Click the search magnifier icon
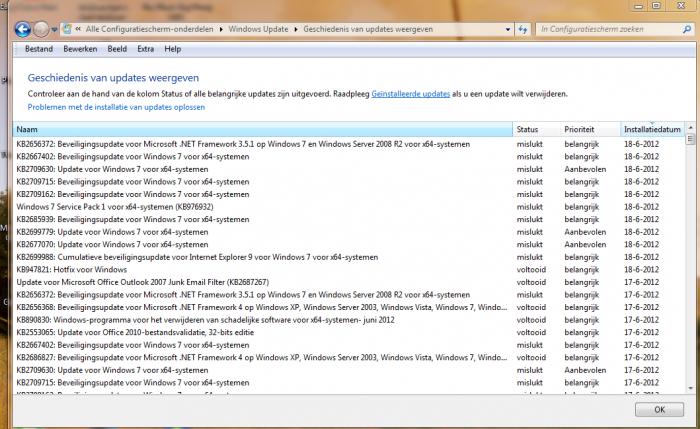Viewport: 700px width, 429px height. (687, 29)
